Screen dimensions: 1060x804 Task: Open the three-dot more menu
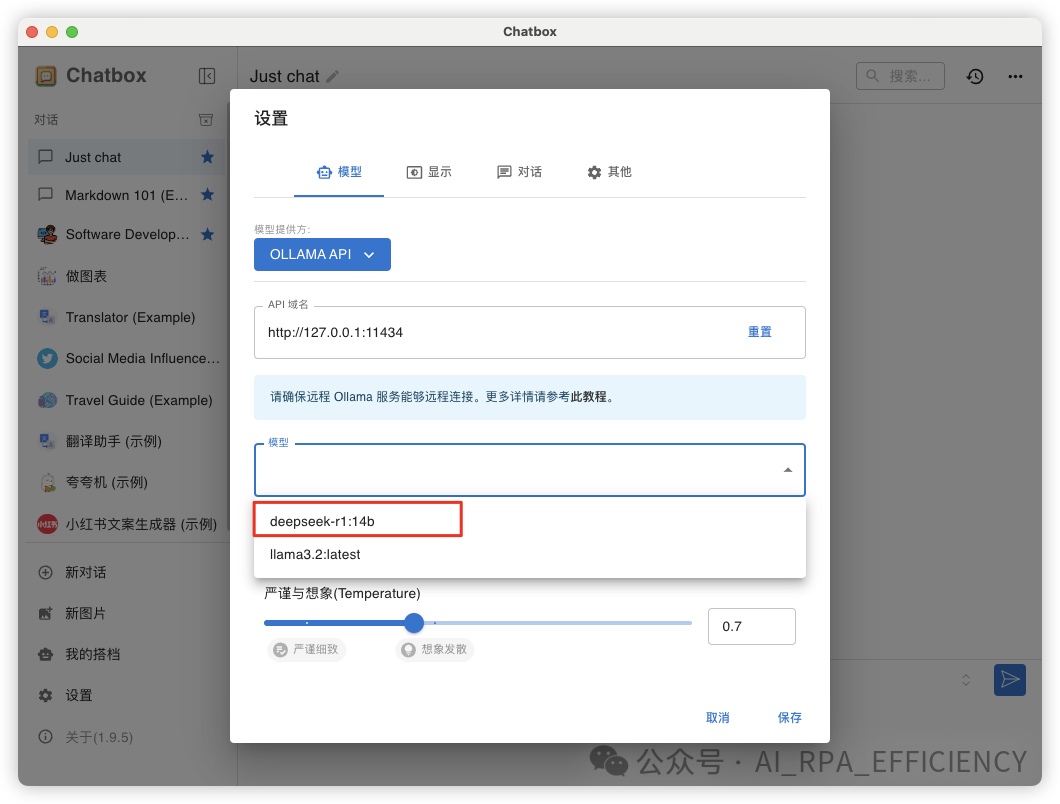click(x=1015, y=76)
